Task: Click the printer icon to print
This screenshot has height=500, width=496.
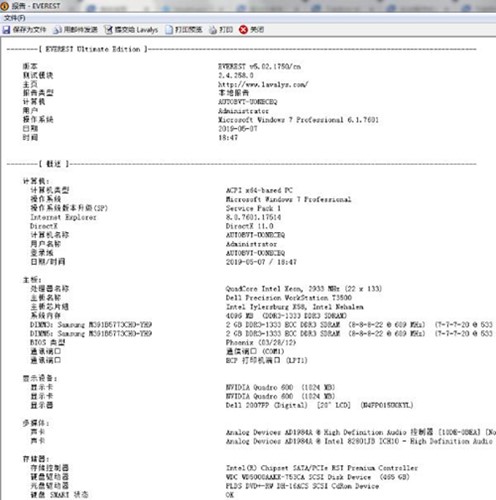Action: (213, 30)
